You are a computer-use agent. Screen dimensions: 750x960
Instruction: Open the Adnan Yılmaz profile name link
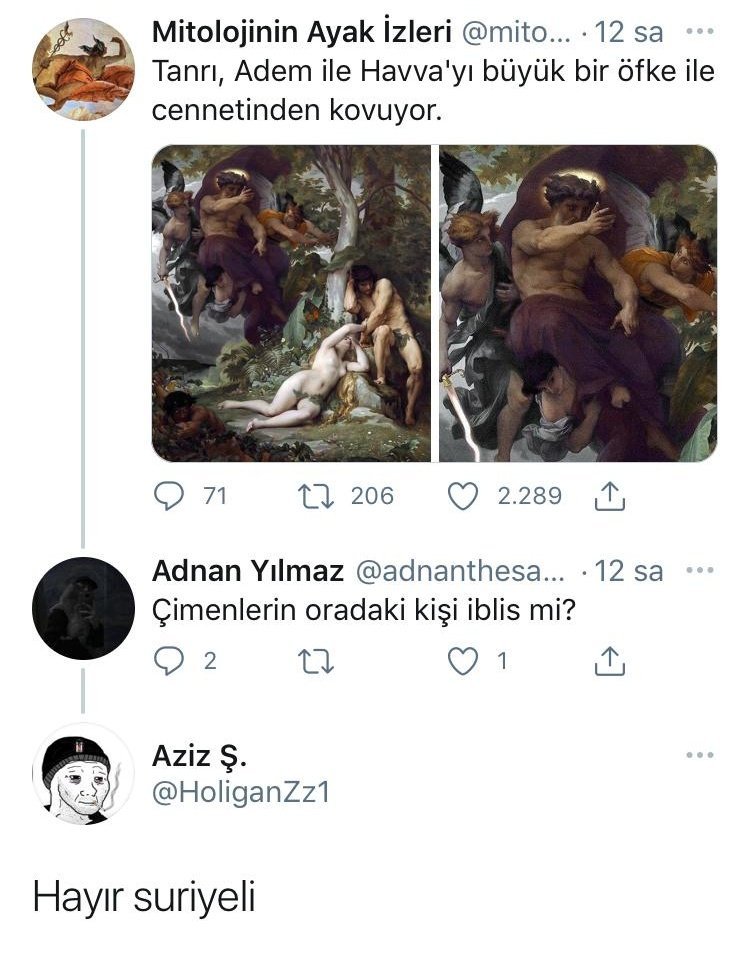click(x=247, y=571)
